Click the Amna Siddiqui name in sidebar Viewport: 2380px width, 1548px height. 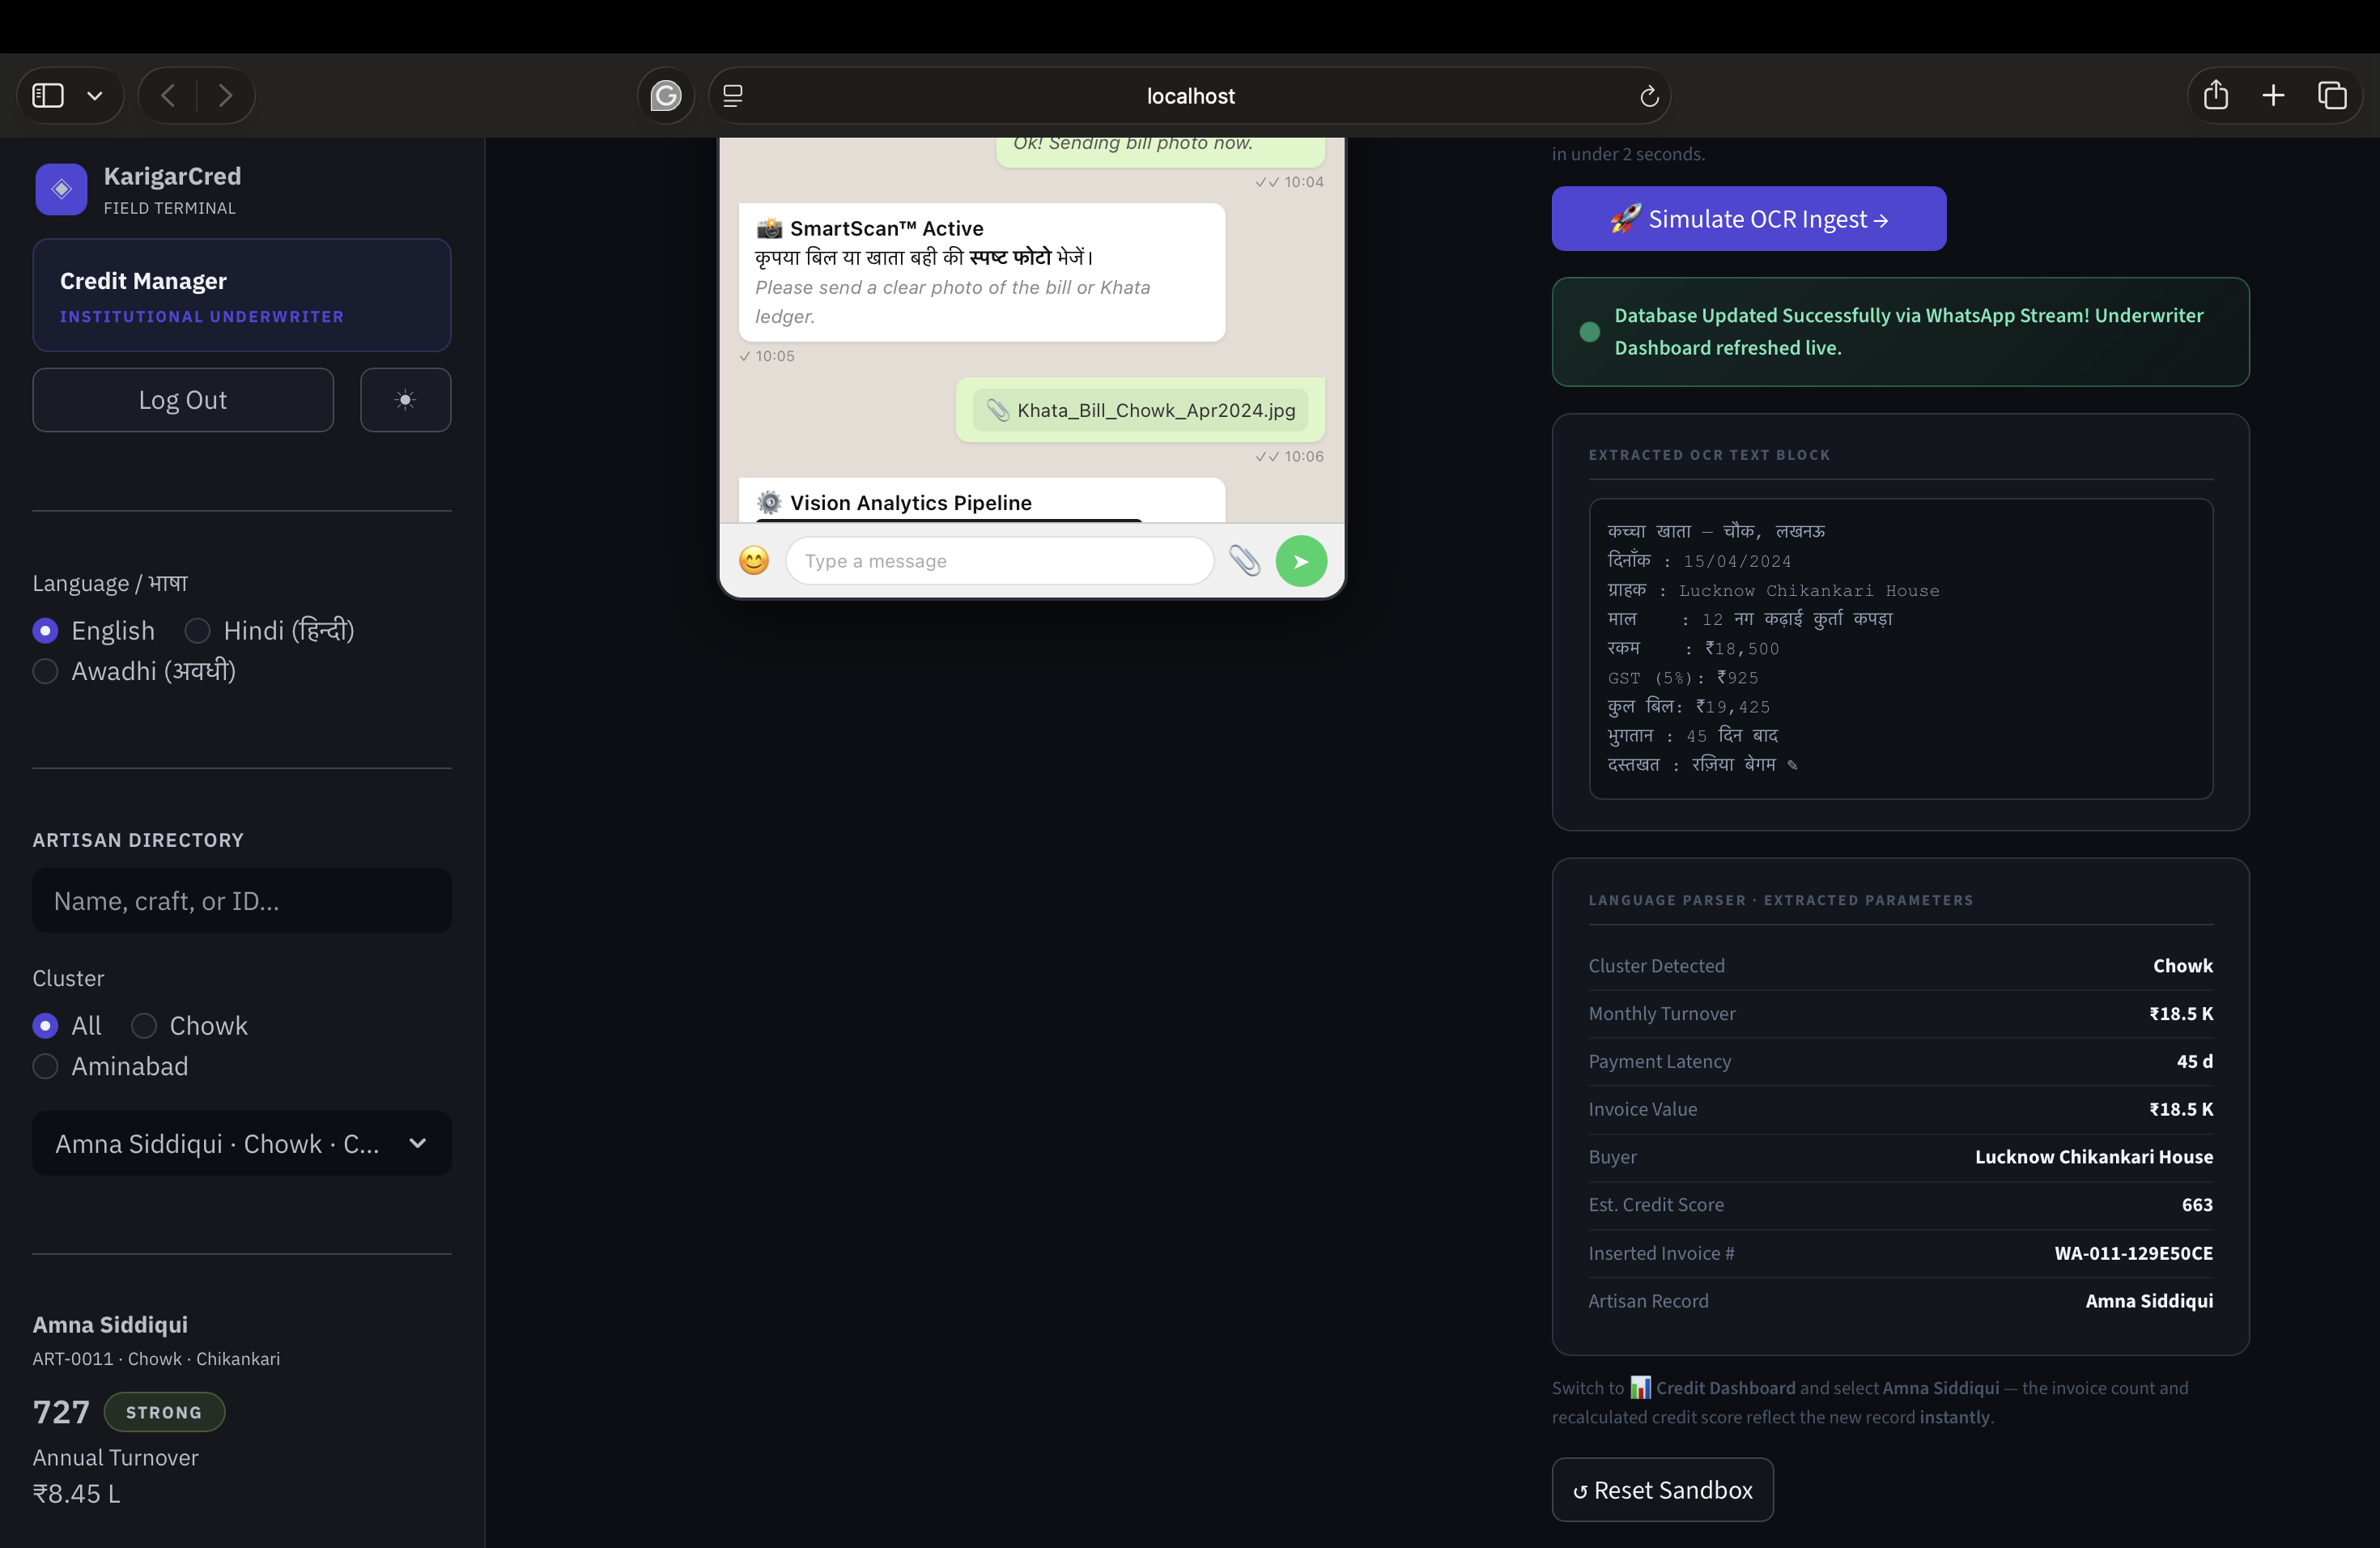[x=110, y=1324]
